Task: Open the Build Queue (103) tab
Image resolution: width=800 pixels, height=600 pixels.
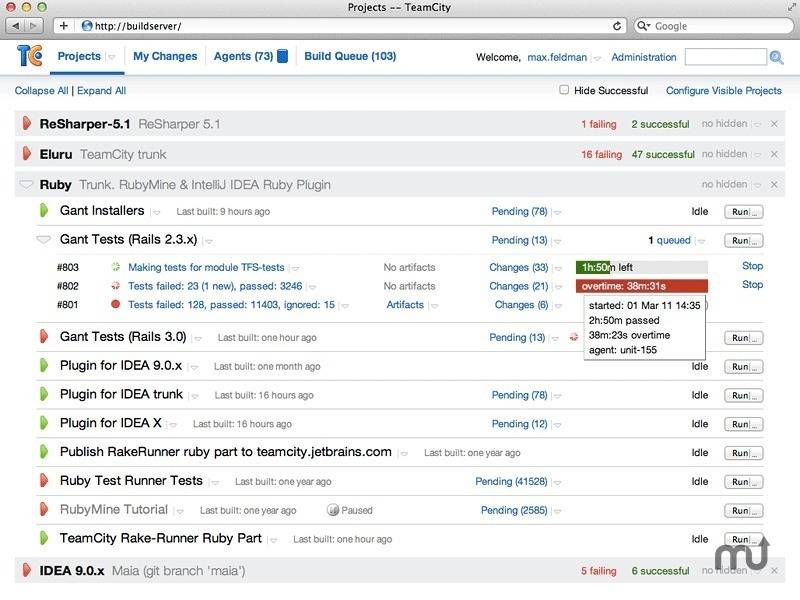Action: 350,56
